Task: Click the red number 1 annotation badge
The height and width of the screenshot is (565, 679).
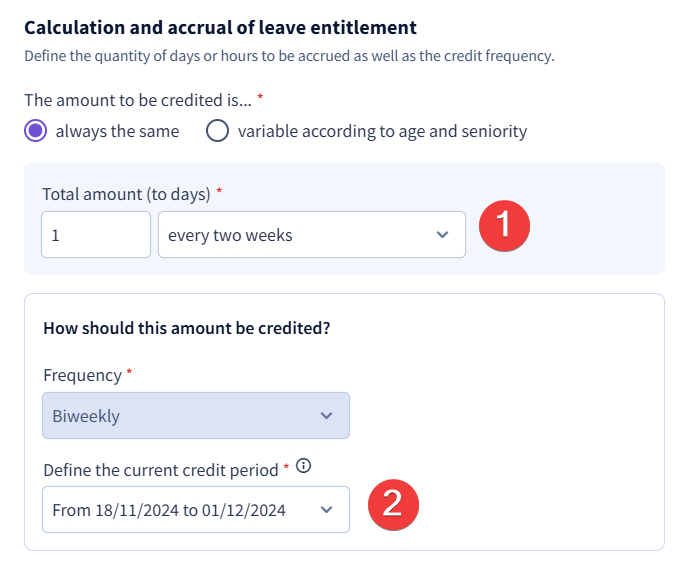Action: pos(504,226)
